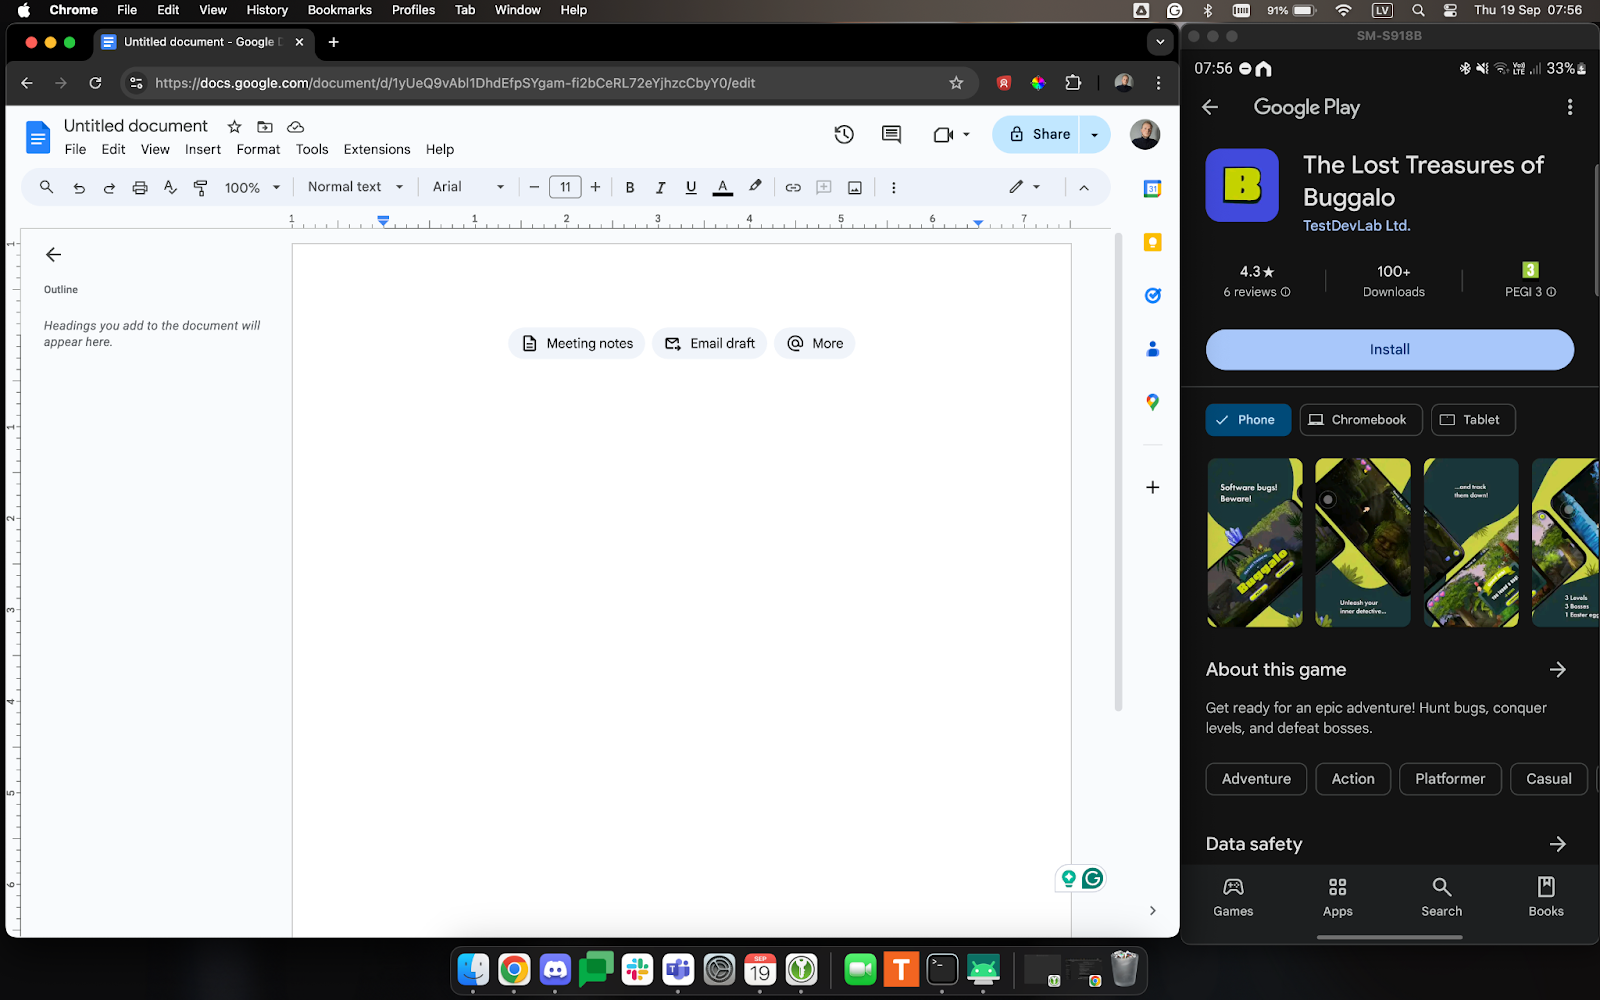Insert Meeting notes template
Screen dimensions: 1600x1000
577,343
